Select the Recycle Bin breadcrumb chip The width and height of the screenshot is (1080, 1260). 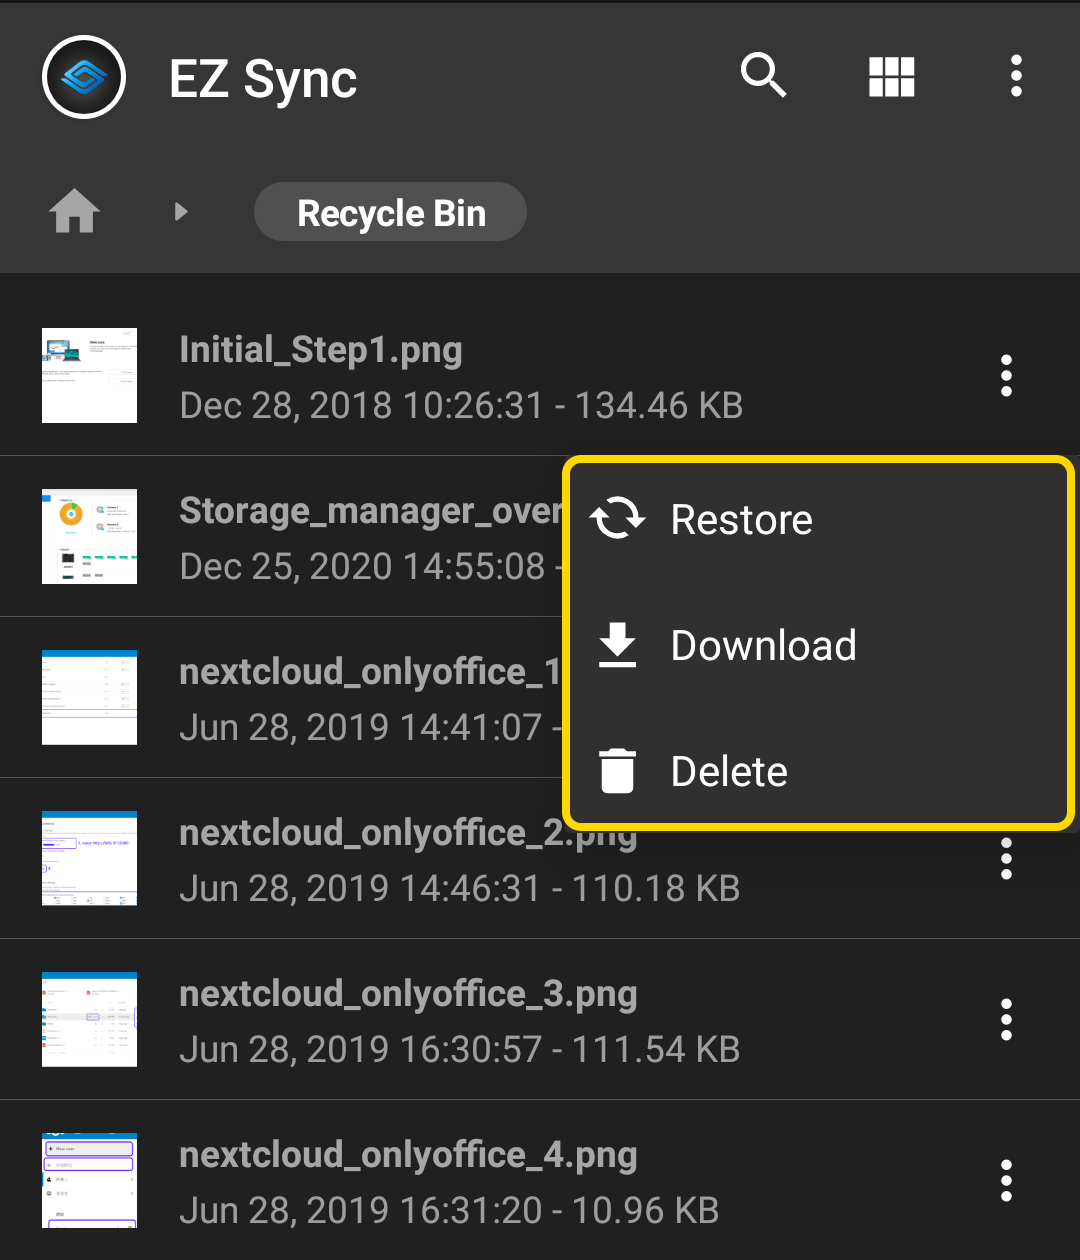pos(390,212)
